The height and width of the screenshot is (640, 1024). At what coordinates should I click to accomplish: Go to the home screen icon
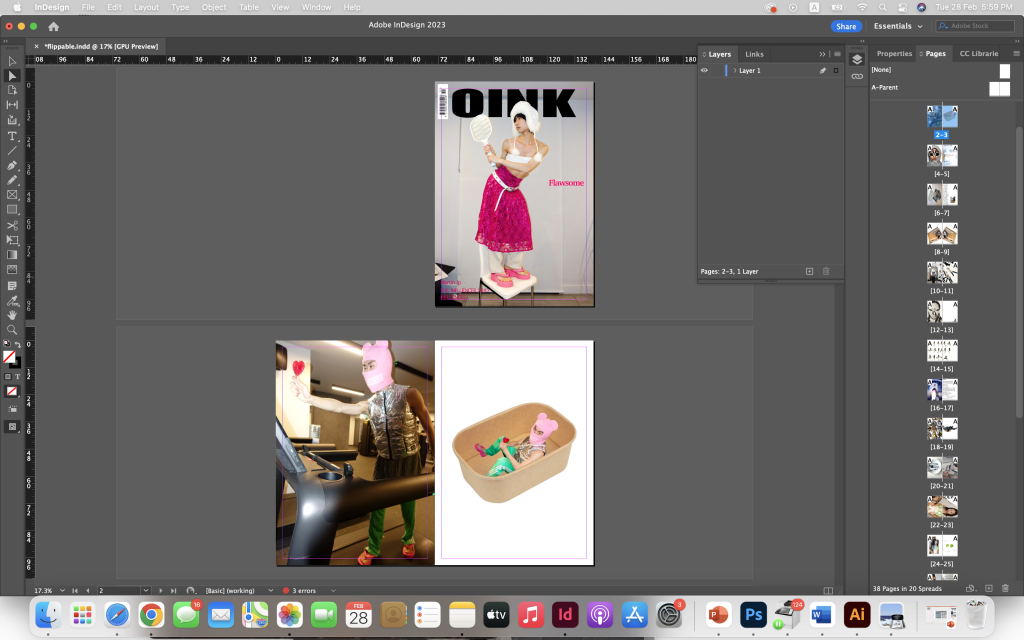click(54, 27)
